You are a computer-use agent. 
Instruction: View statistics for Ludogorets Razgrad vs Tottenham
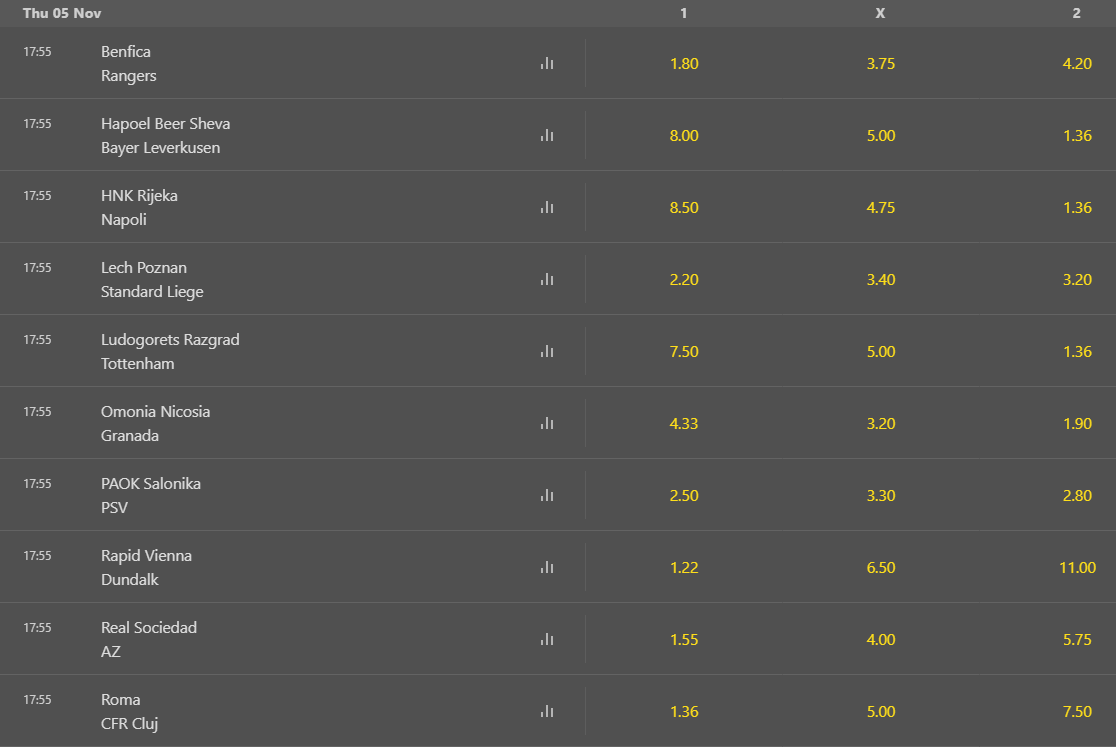tap(547, 351)
